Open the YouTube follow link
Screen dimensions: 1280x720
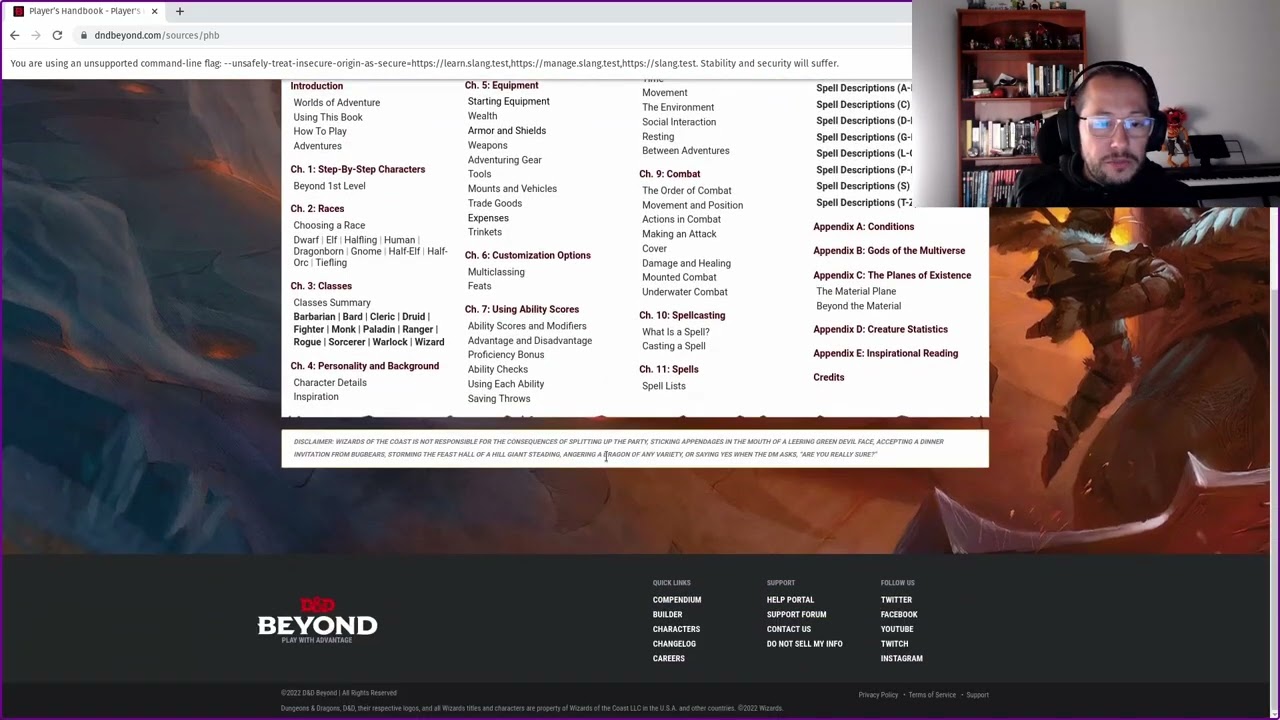pos(897,629)
